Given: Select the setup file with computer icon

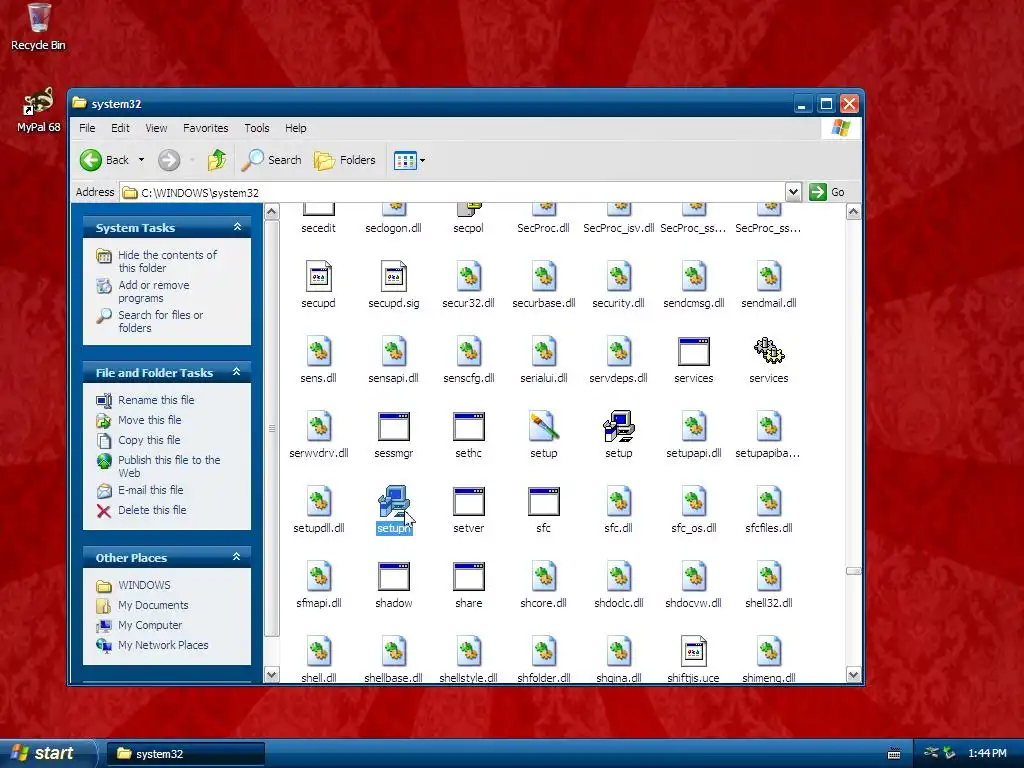Looking at the screenshot, I should pyautogui.click(x=618, y=436).
